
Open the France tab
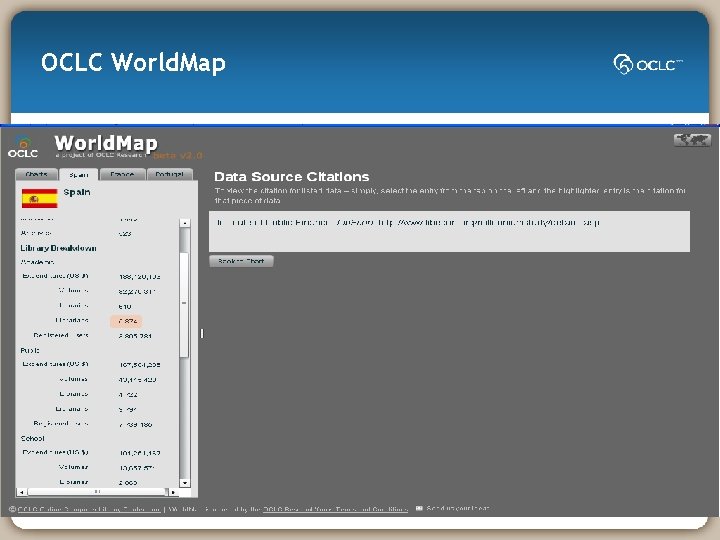click(x=122, y=174)
